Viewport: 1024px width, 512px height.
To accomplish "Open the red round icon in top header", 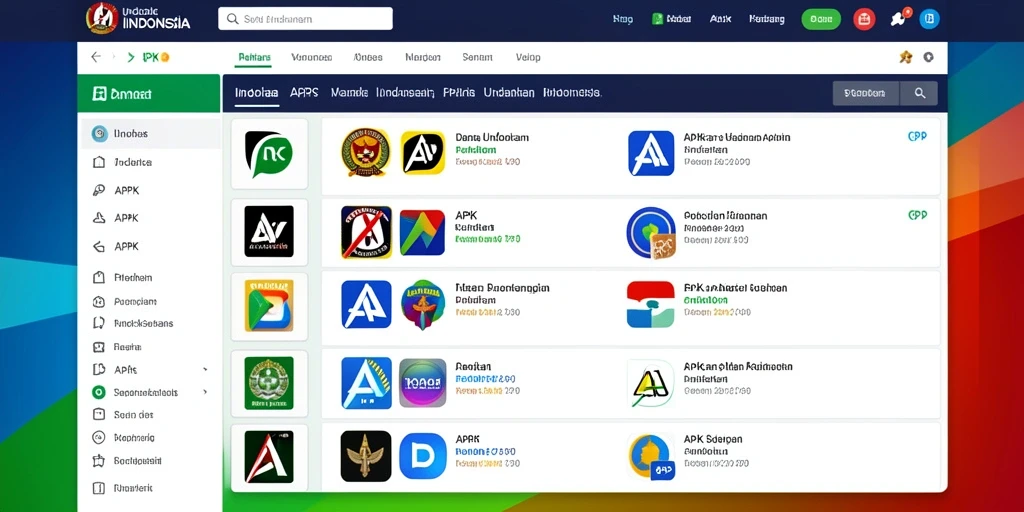I will tap(864, 19).
